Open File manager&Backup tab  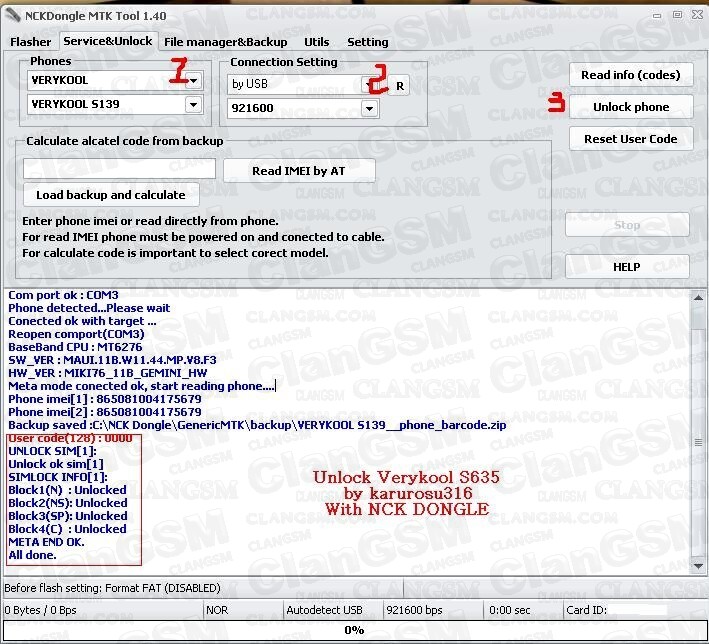point(225,42)
